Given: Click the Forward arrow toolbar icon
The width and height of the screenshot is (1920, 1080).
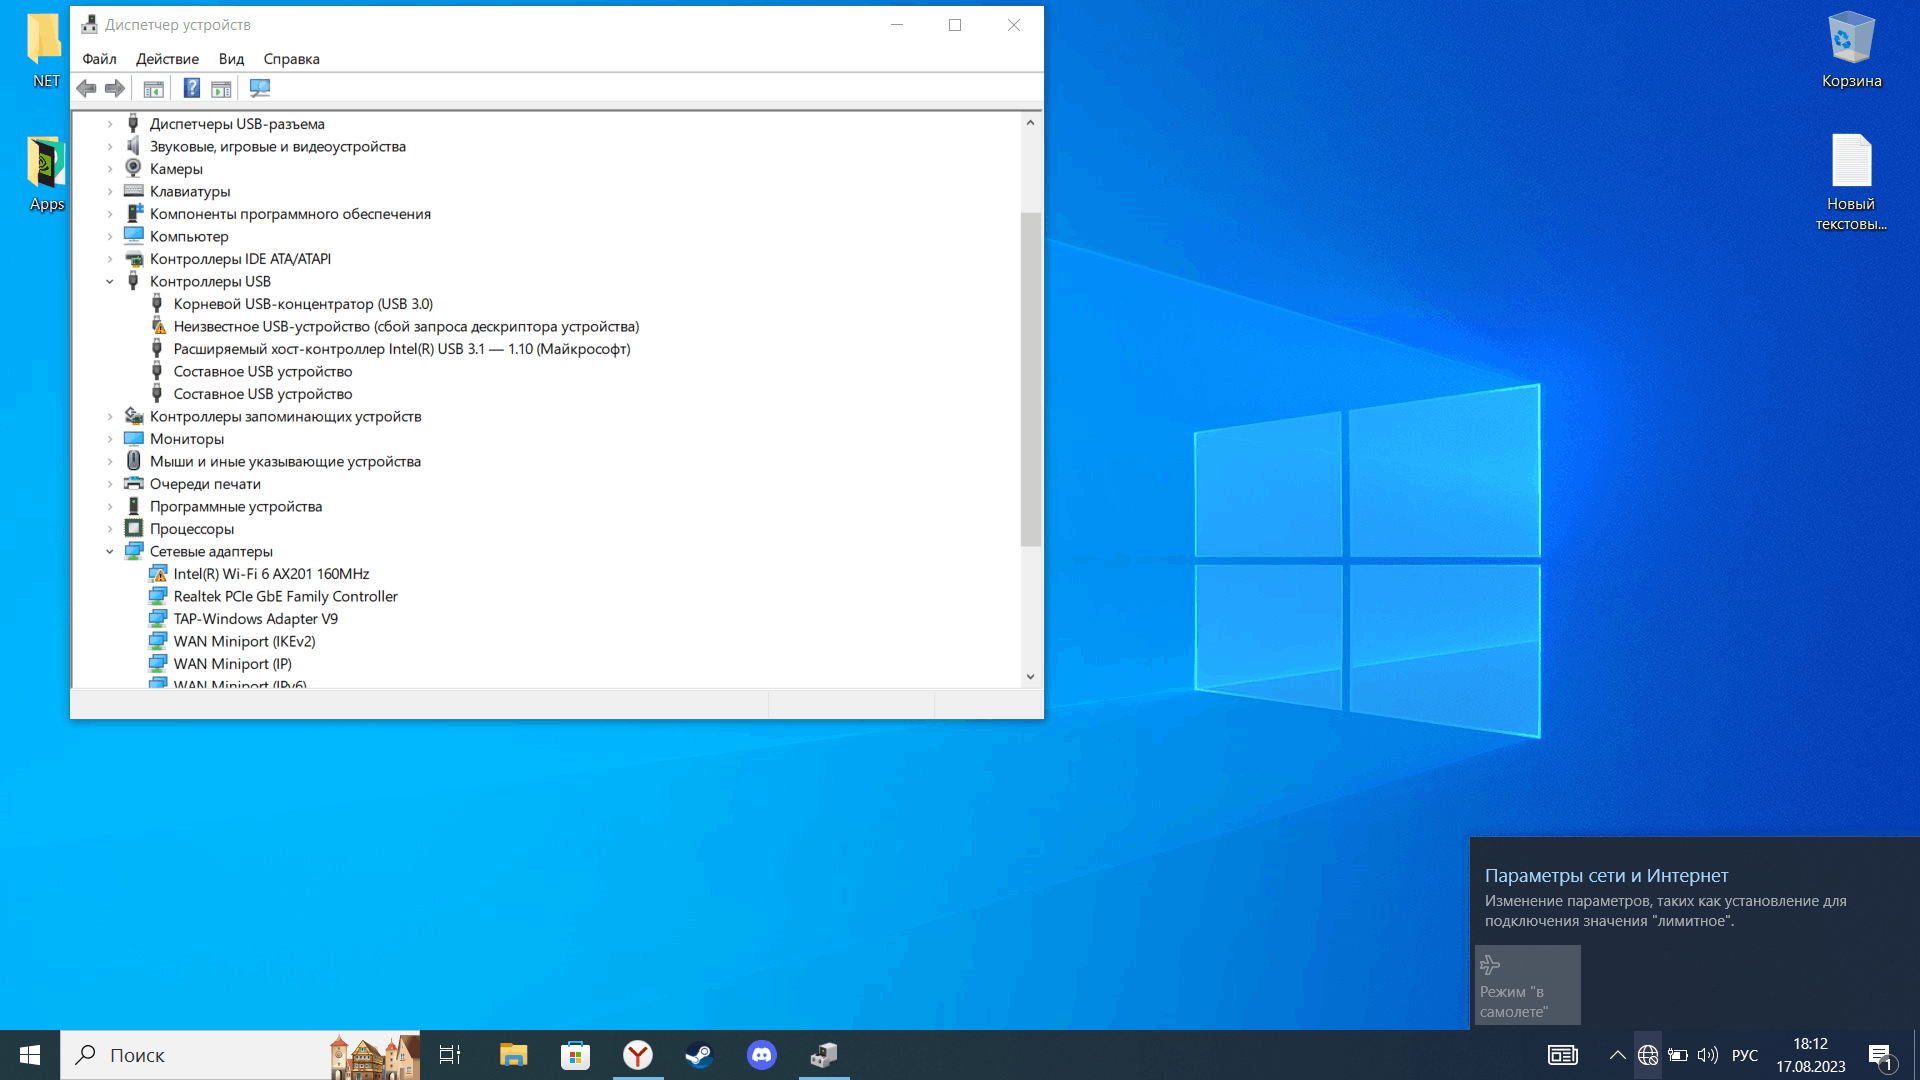Looking at the screenshot, I should pos(115,88).
